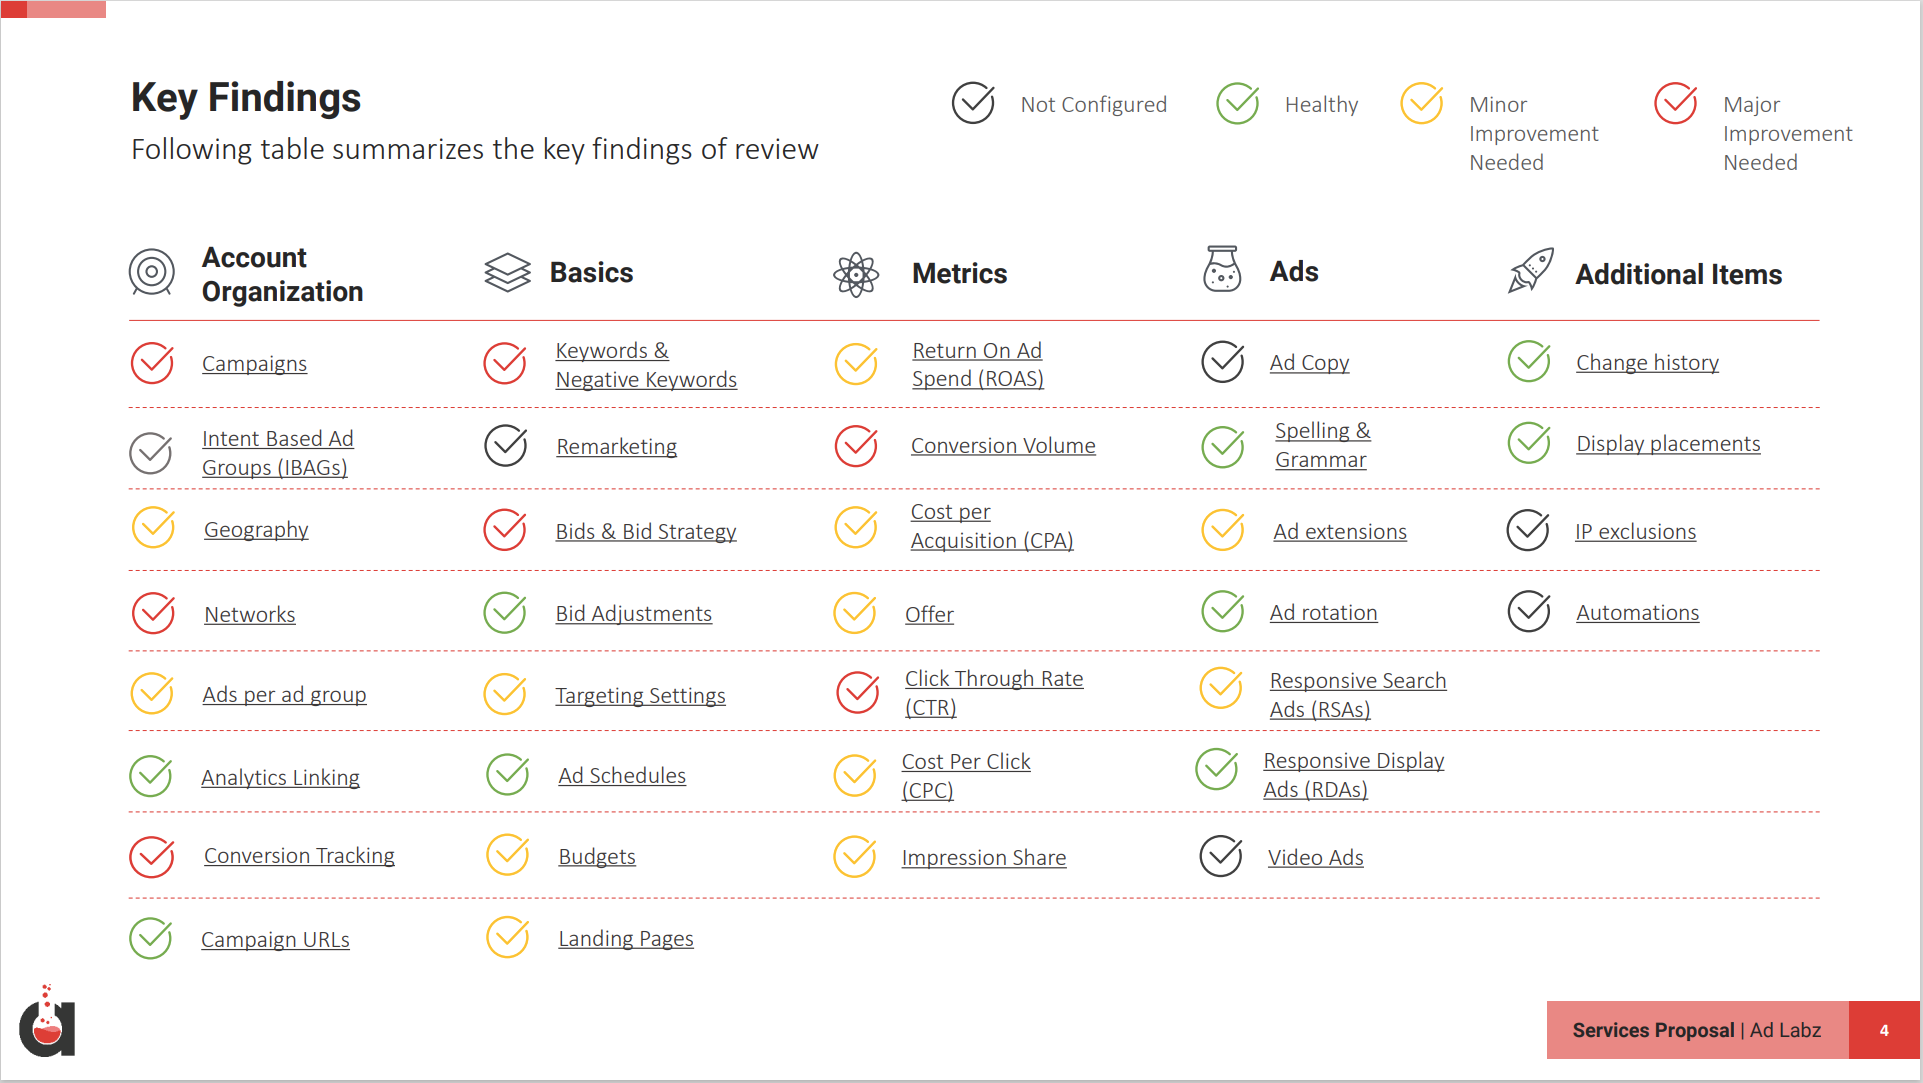This screenshot has width=1923, height=1083.
Task: Click the red checkmark beside Conversion Volume
Action: pos(857,445)
